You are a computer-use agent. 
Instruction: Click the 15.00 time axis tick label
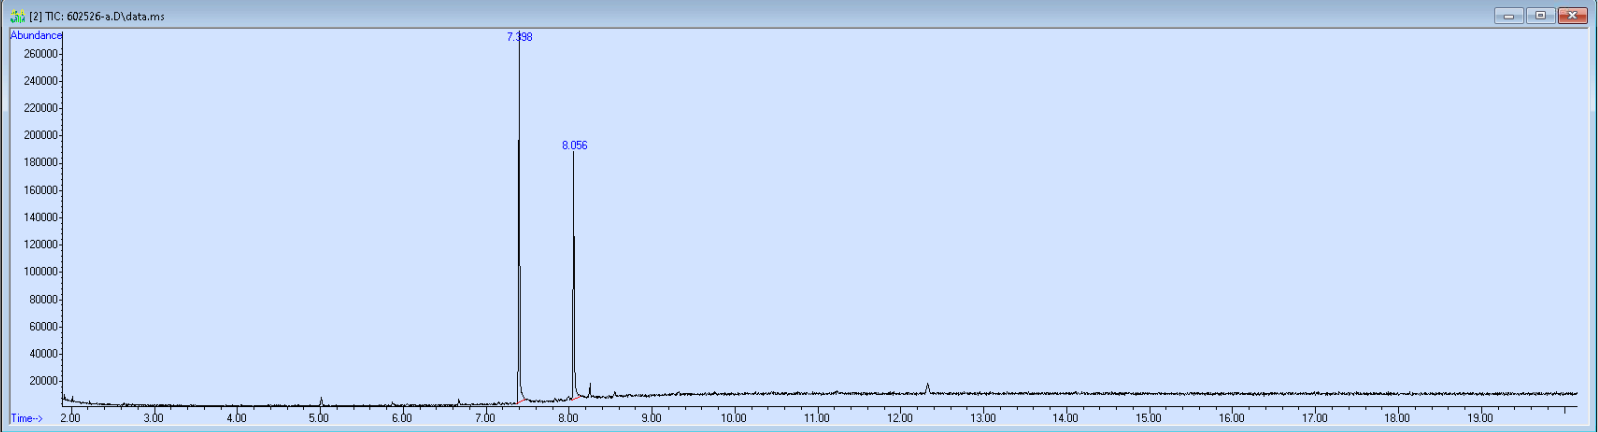1148,418
